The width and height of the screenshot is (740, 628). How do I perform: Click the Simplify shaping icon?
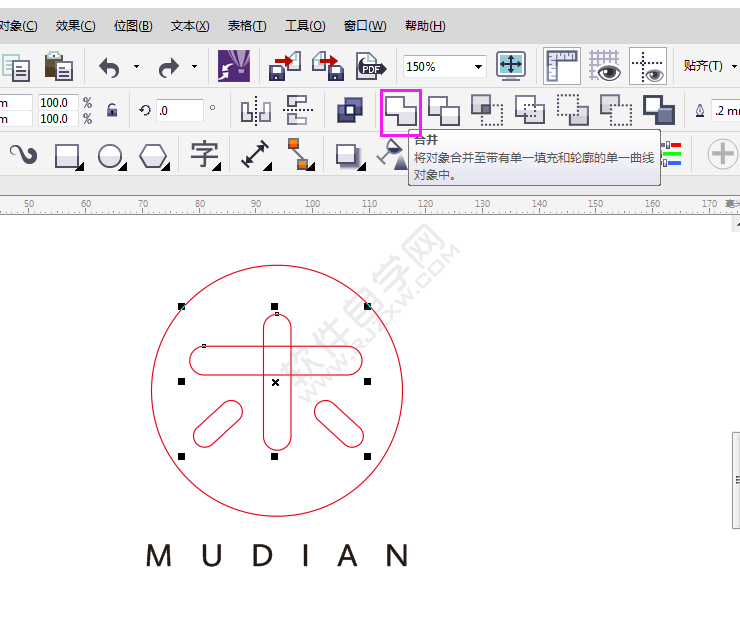(530, 110)
